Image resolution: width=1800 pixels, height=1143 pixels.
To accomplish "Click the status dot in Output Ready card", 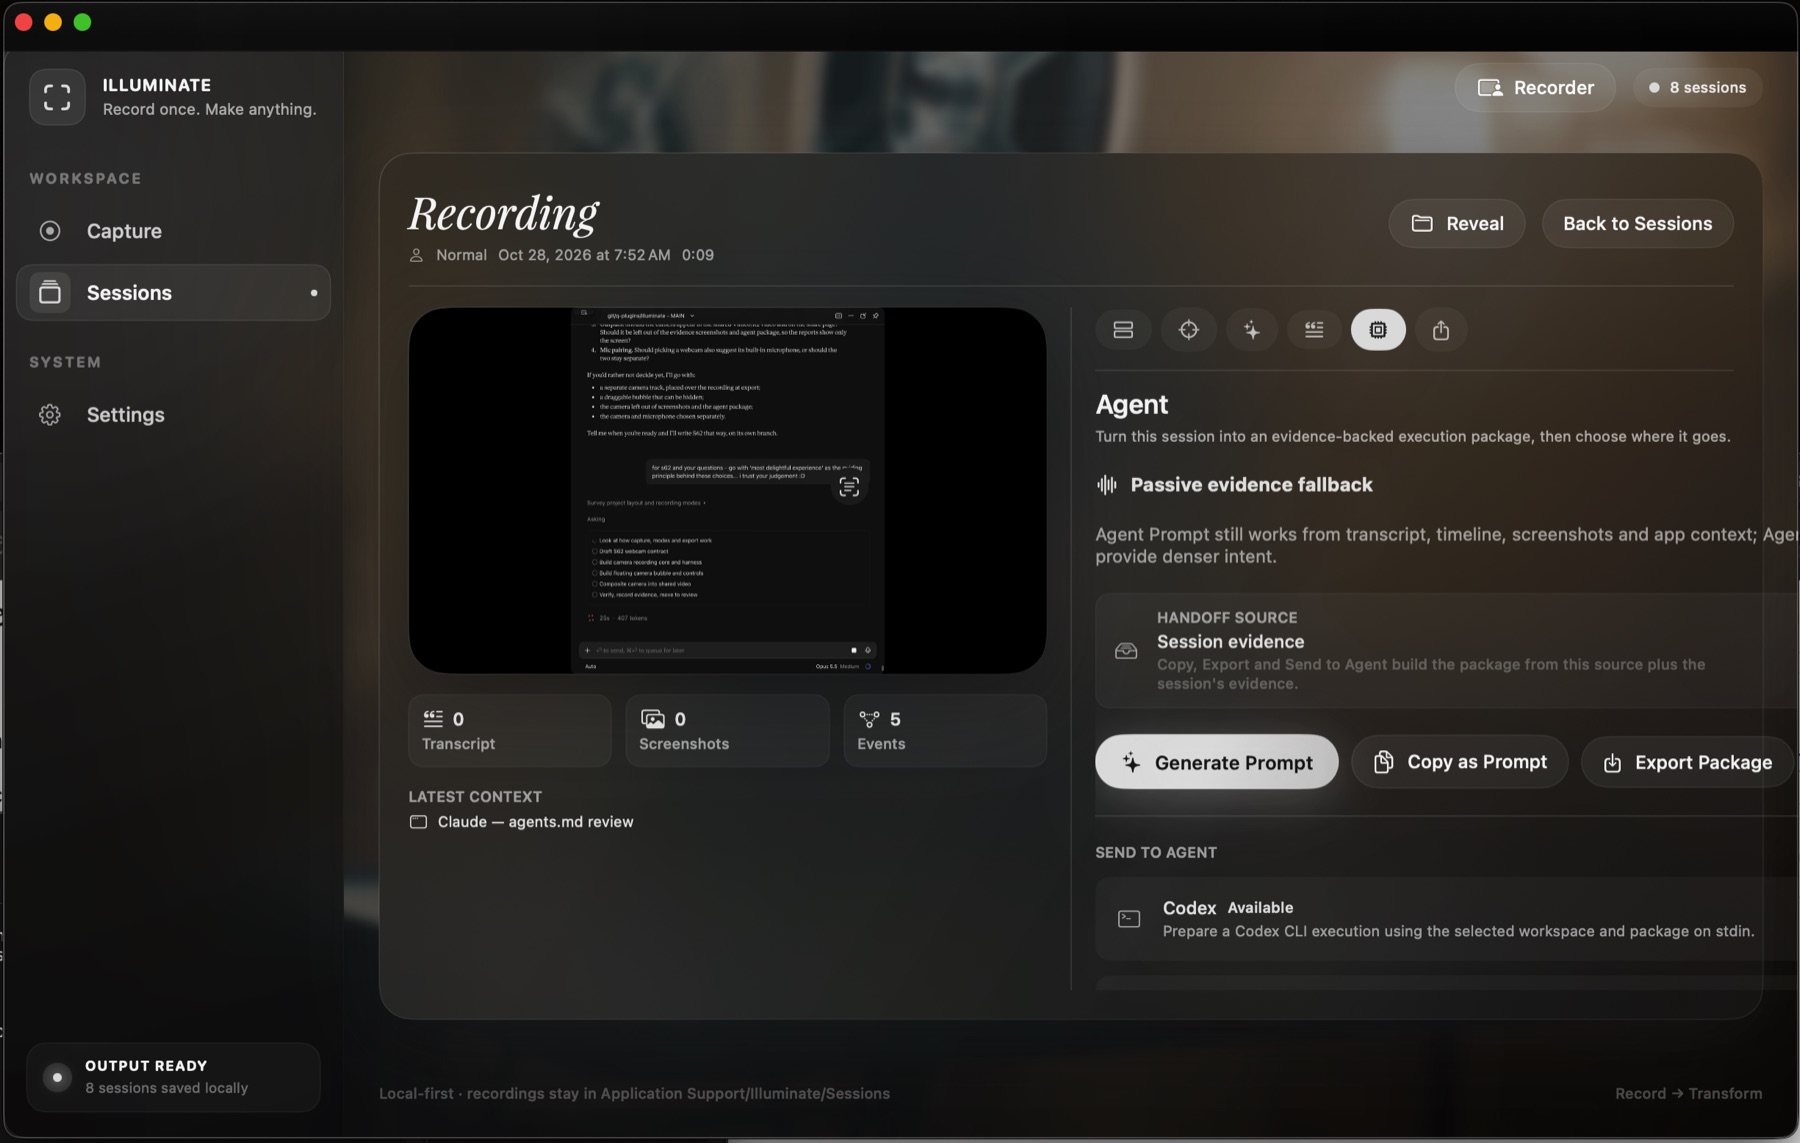I will pos(57,1077).
